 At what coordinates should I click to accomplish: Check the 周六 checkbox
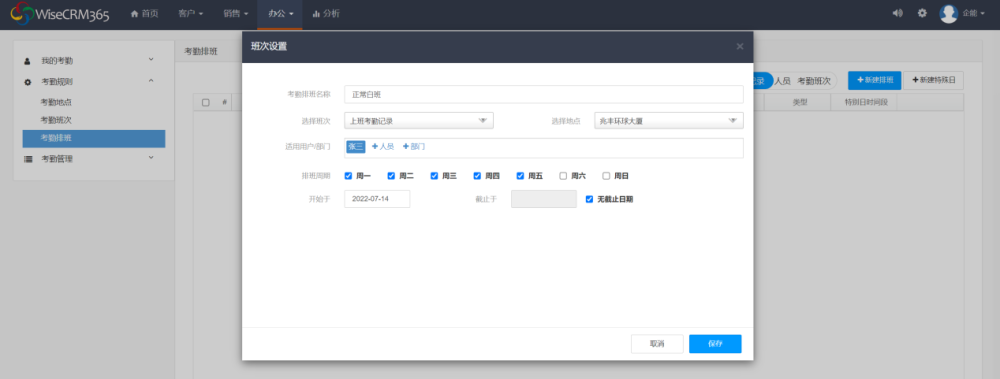tap(563, 176)
